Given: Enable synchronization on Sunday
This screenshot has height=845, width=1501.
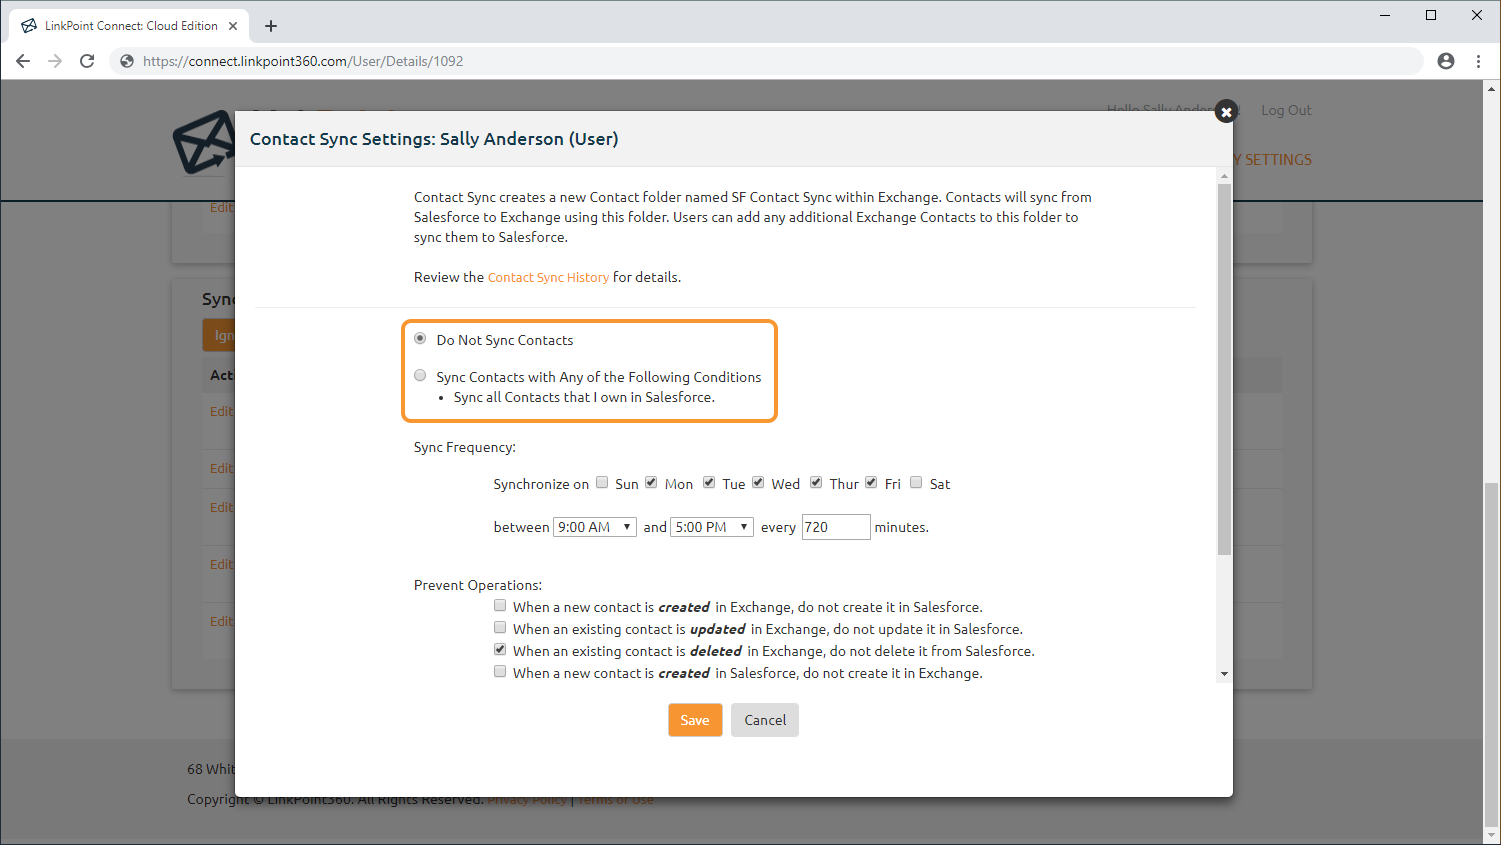Looking at the screenshot, I should (602, 482).
